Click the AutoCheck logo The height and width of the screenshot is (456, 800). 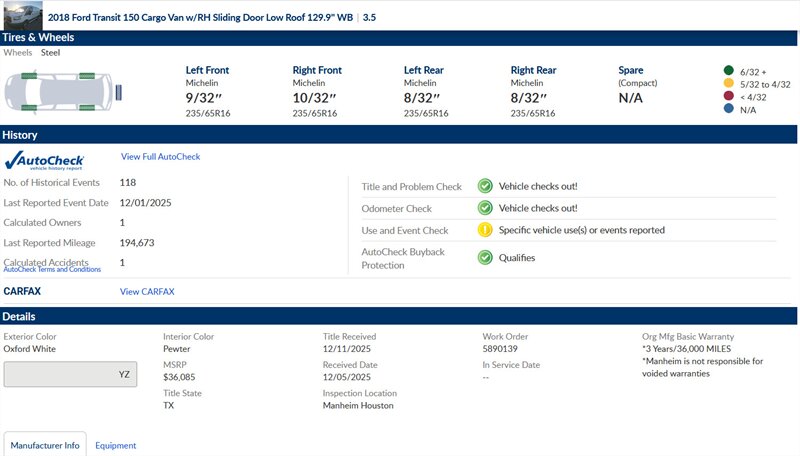tap(45, 161)
